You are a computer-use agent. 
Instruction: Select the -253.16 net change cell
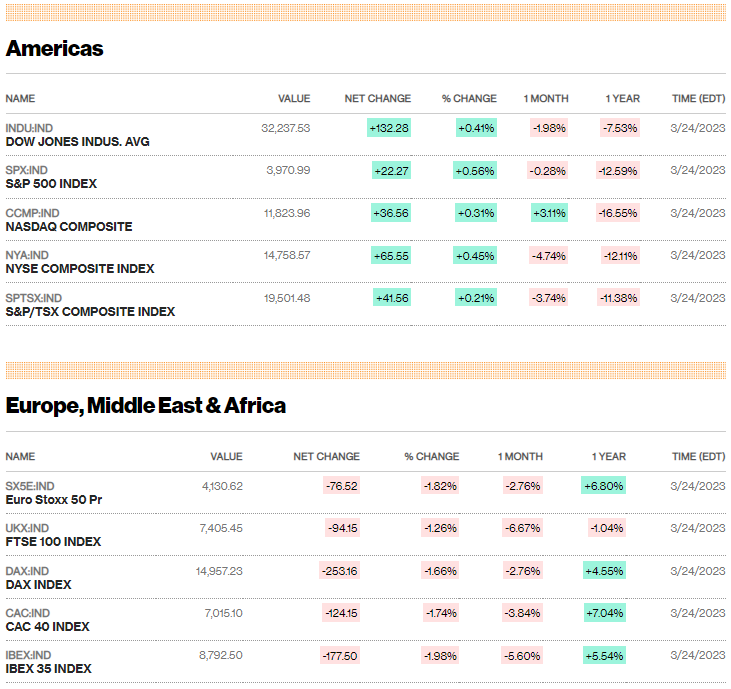[x=340, y=571]
